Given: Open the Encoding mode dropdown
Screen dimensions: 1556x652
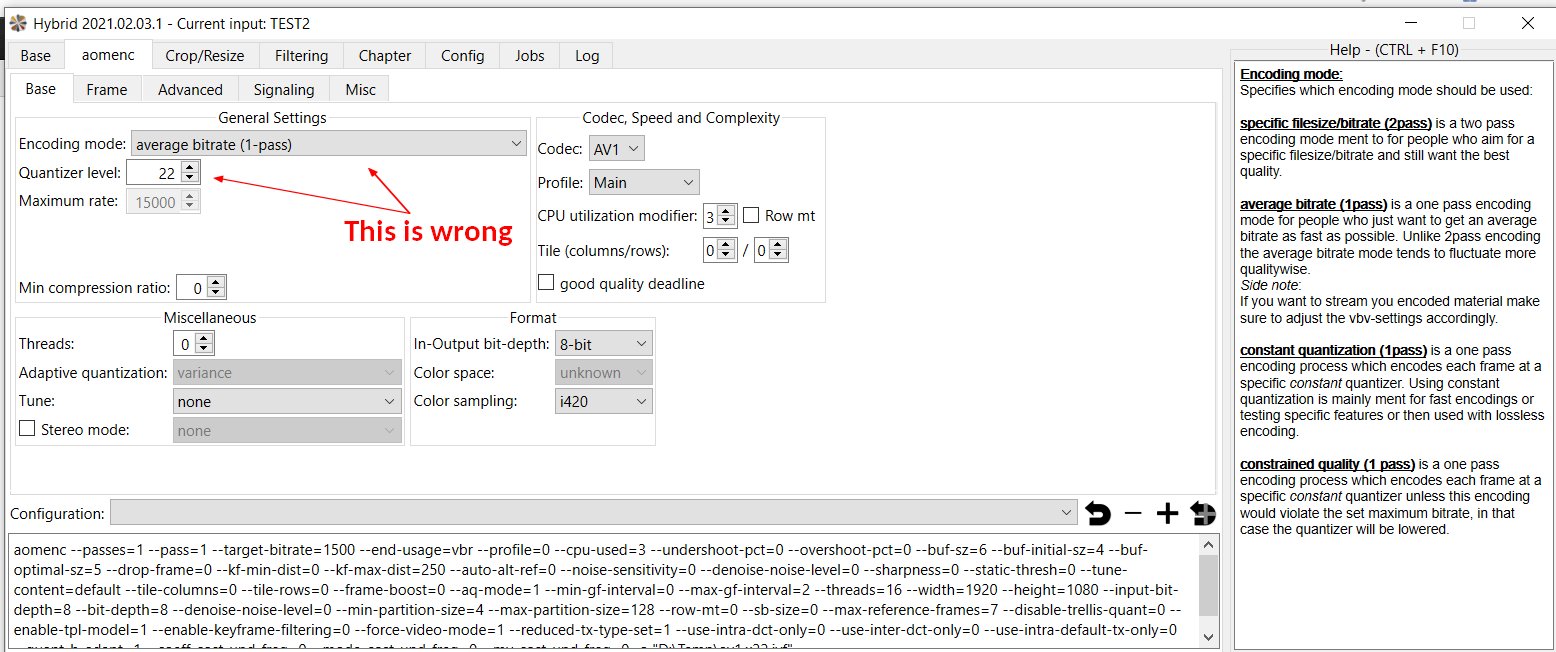Looking at the screenshot, I should click(329, 144).
